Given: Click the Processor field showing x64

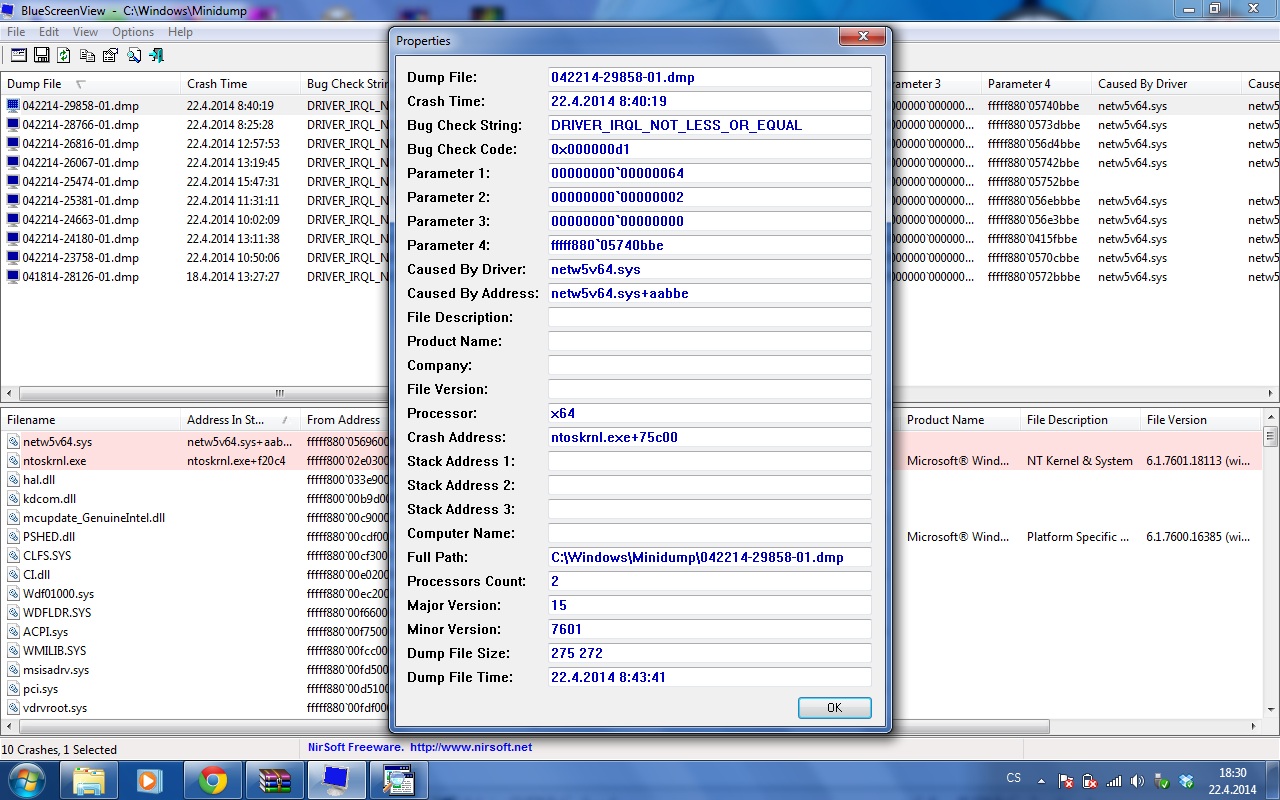Looking at the screenshot, I should (710, 414).
